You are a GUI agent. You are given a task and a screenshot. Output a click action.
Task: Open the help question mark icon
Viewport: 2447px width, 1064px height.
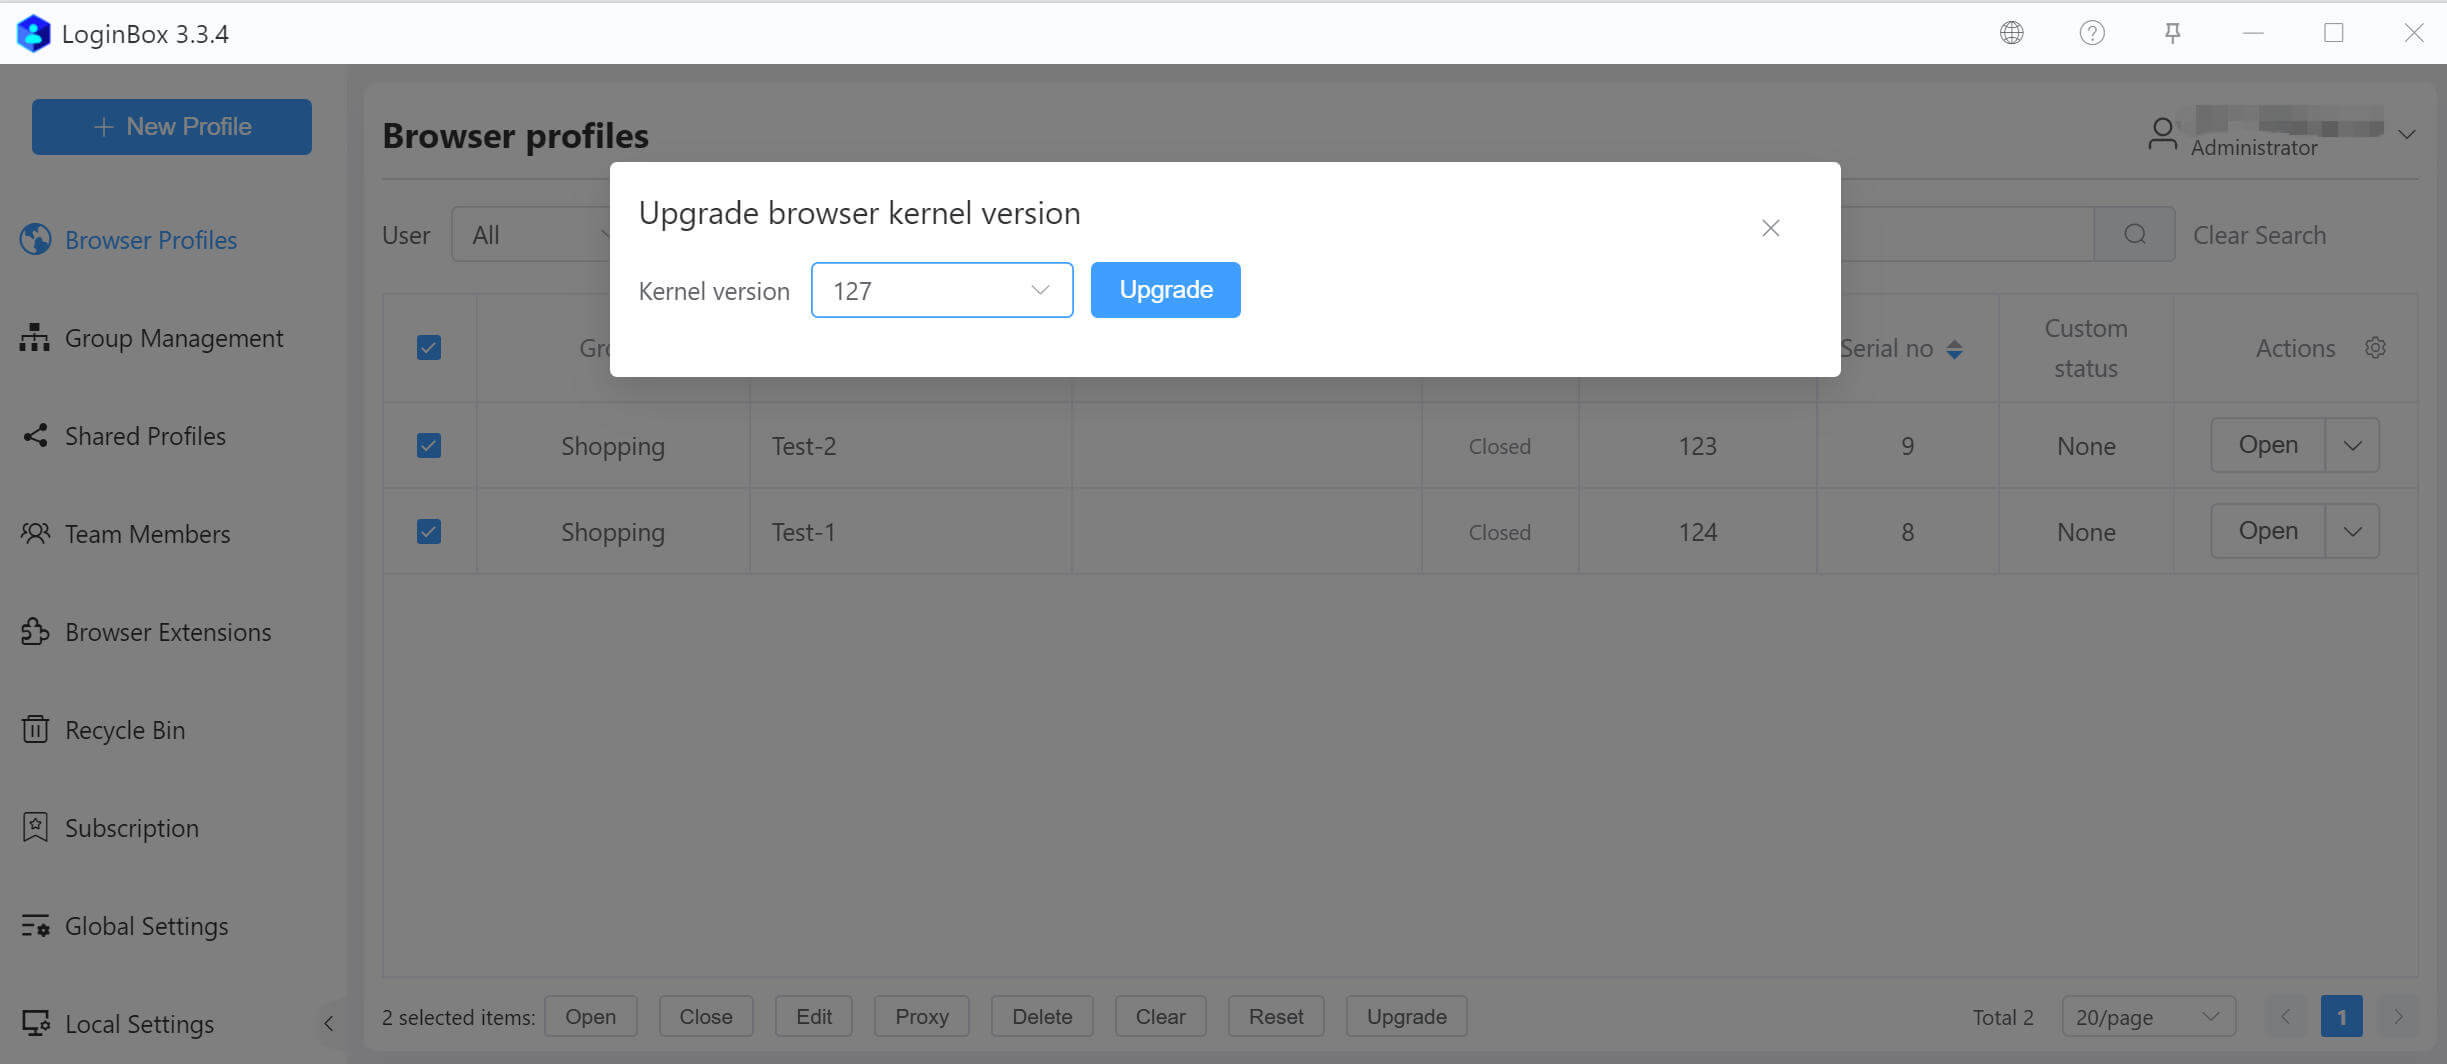[x=2091, y=33]
